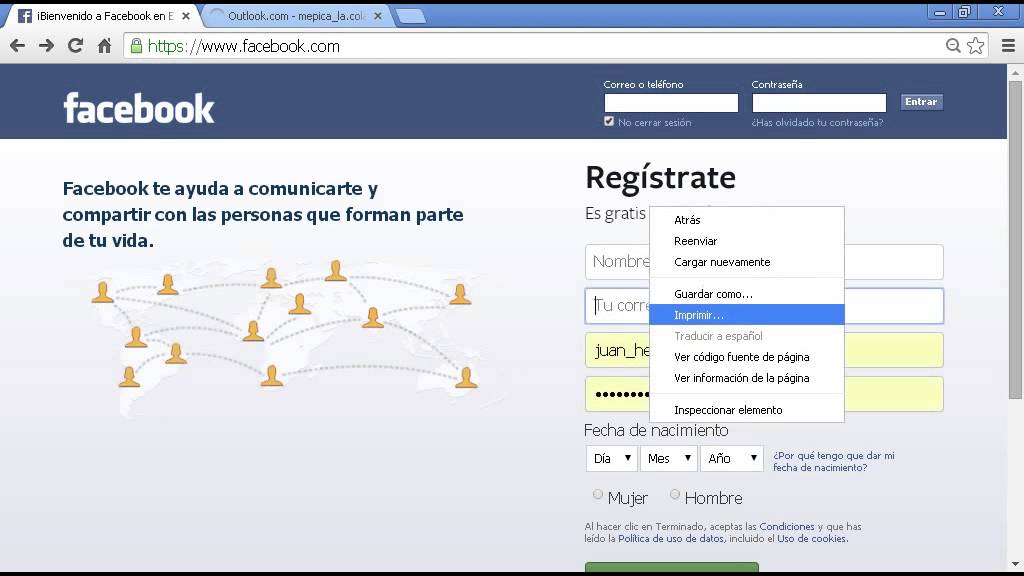Click the Correo o teléfono login field
This screenshot has width=1024, height=576.
pyautogui.click(x=671, y=103)
